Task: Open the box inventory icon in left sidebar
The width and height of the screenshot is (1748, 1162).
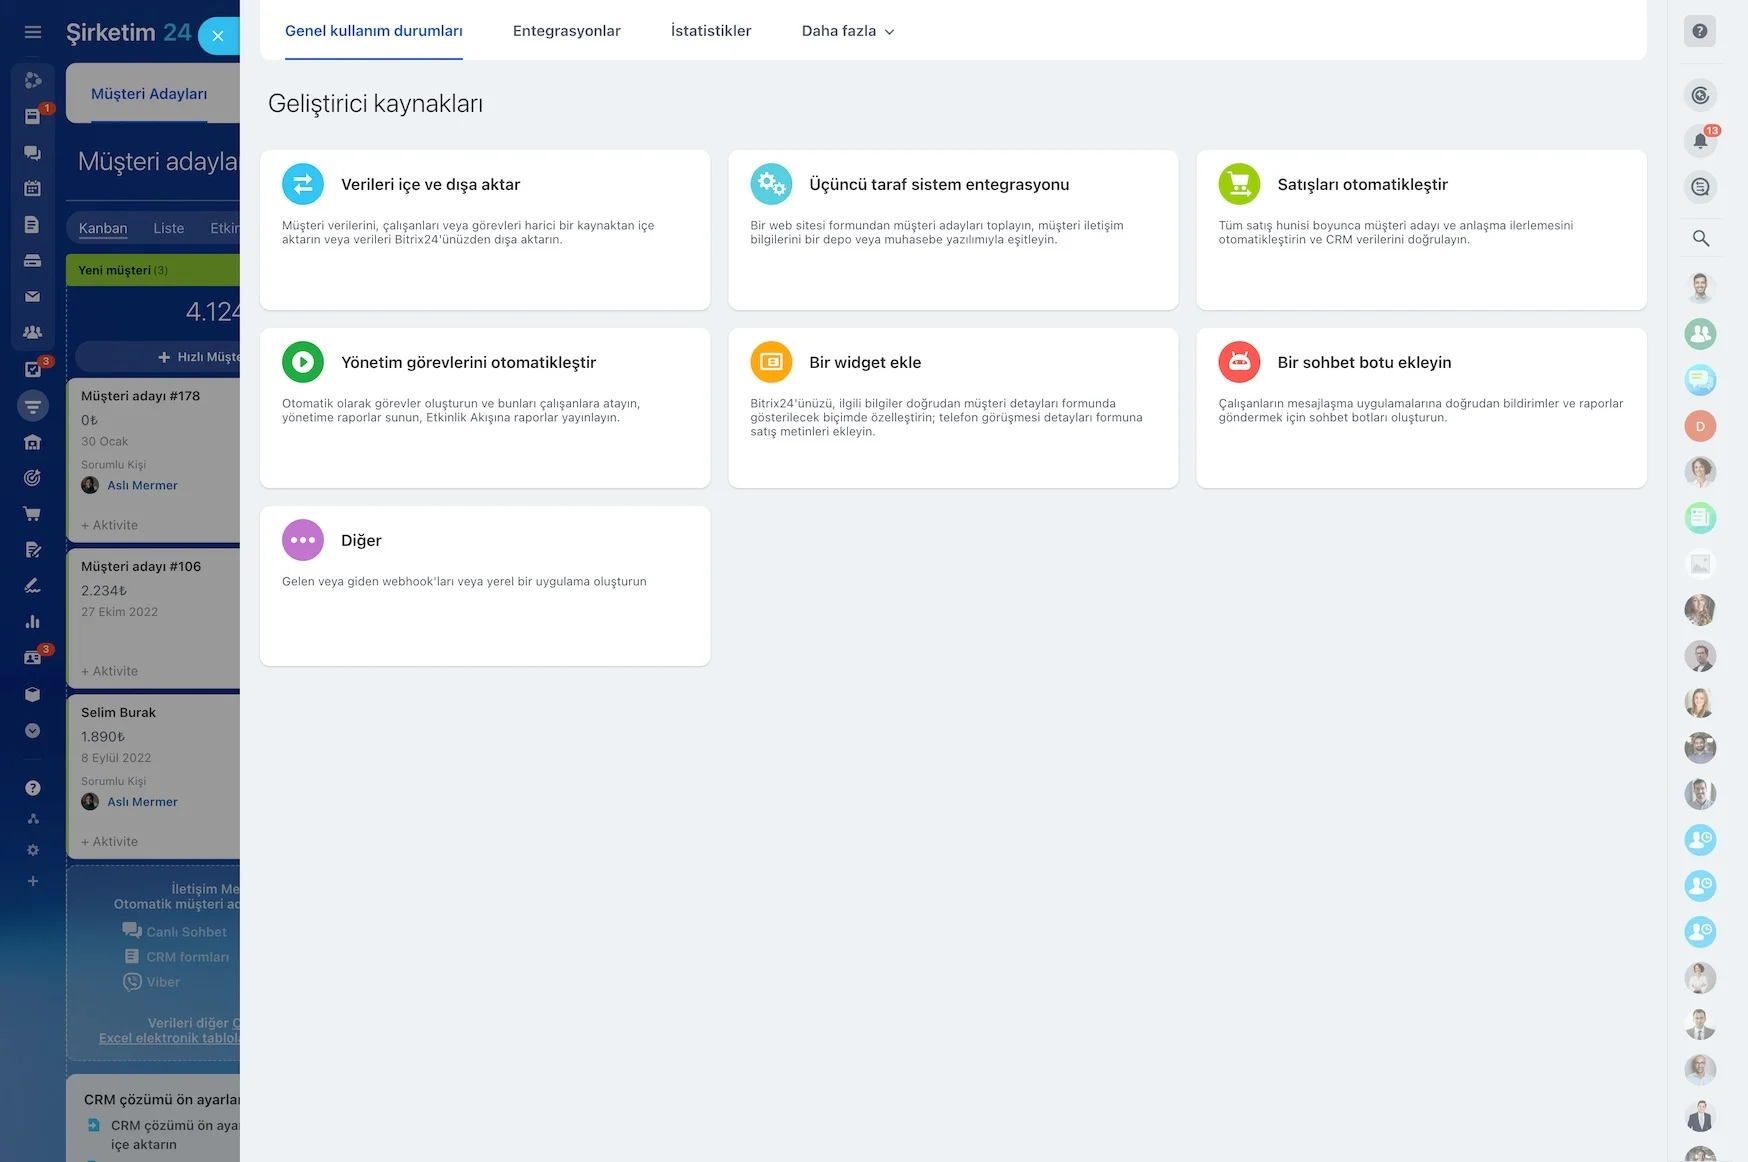Action: click(32, 694)
